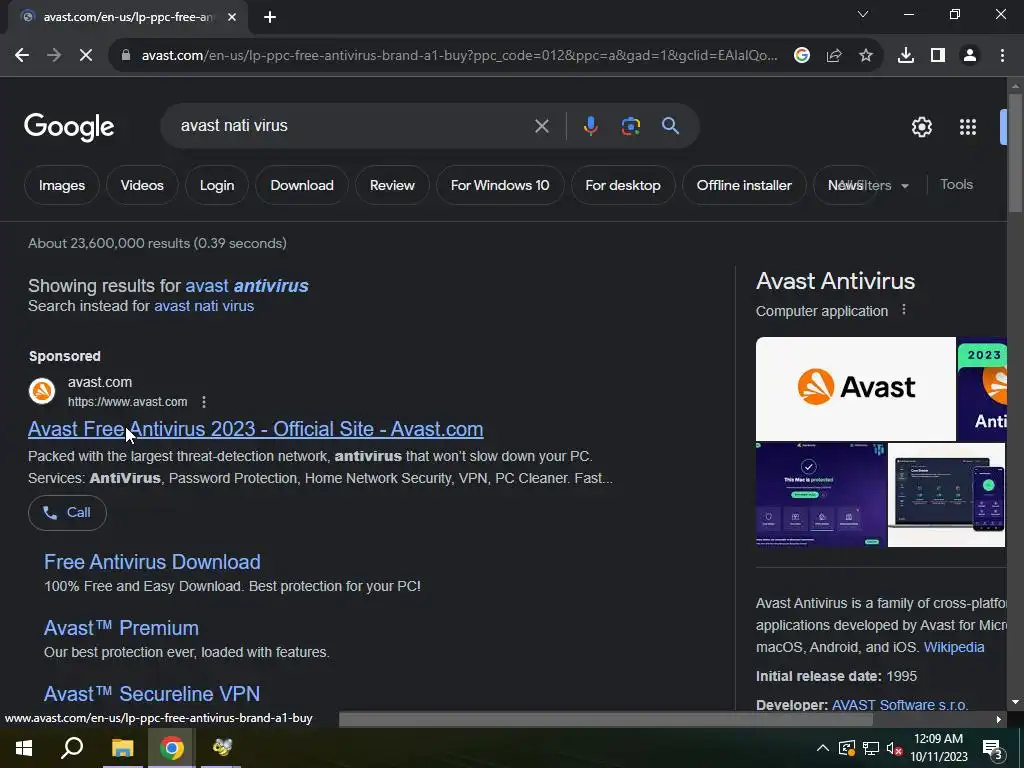The image size is (1024, 768).
Task: Open the notification center icon
Action: pos(993,748)
